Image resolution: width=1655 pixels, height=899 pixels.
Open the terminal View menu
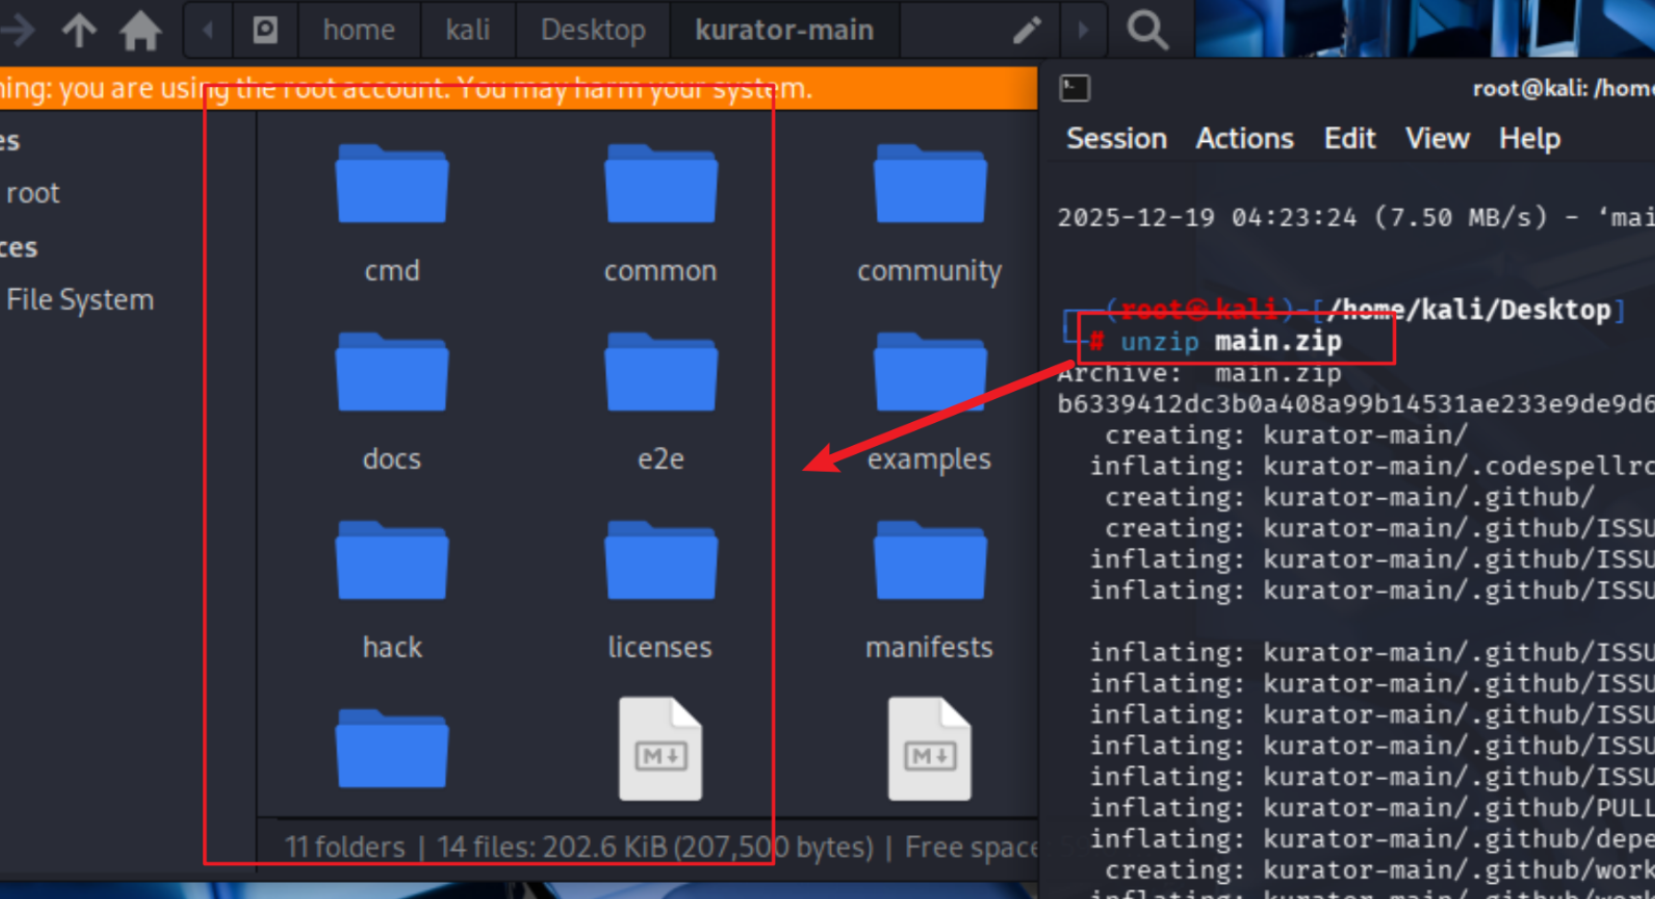(1437, 139)
